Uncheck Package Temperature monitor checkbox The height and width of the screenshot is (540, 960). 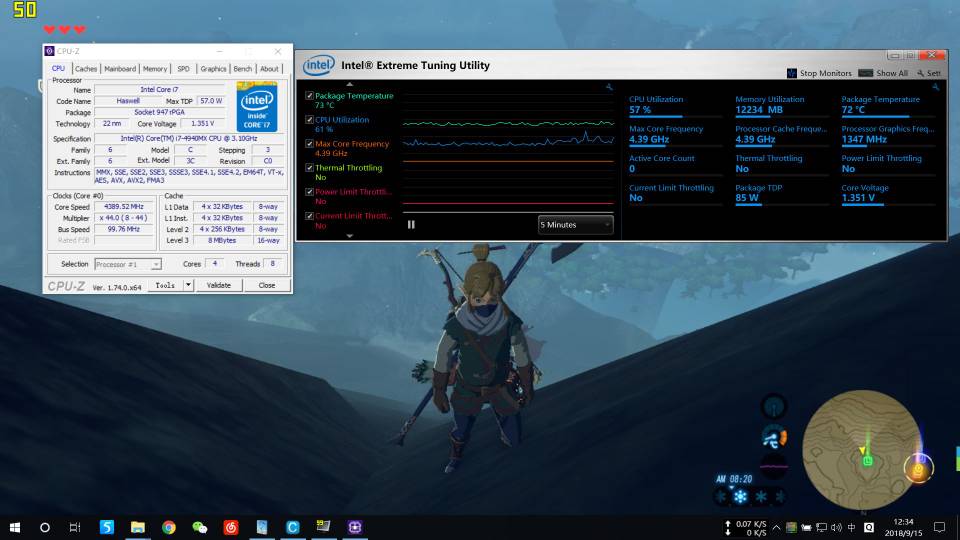tap(309, 96)
